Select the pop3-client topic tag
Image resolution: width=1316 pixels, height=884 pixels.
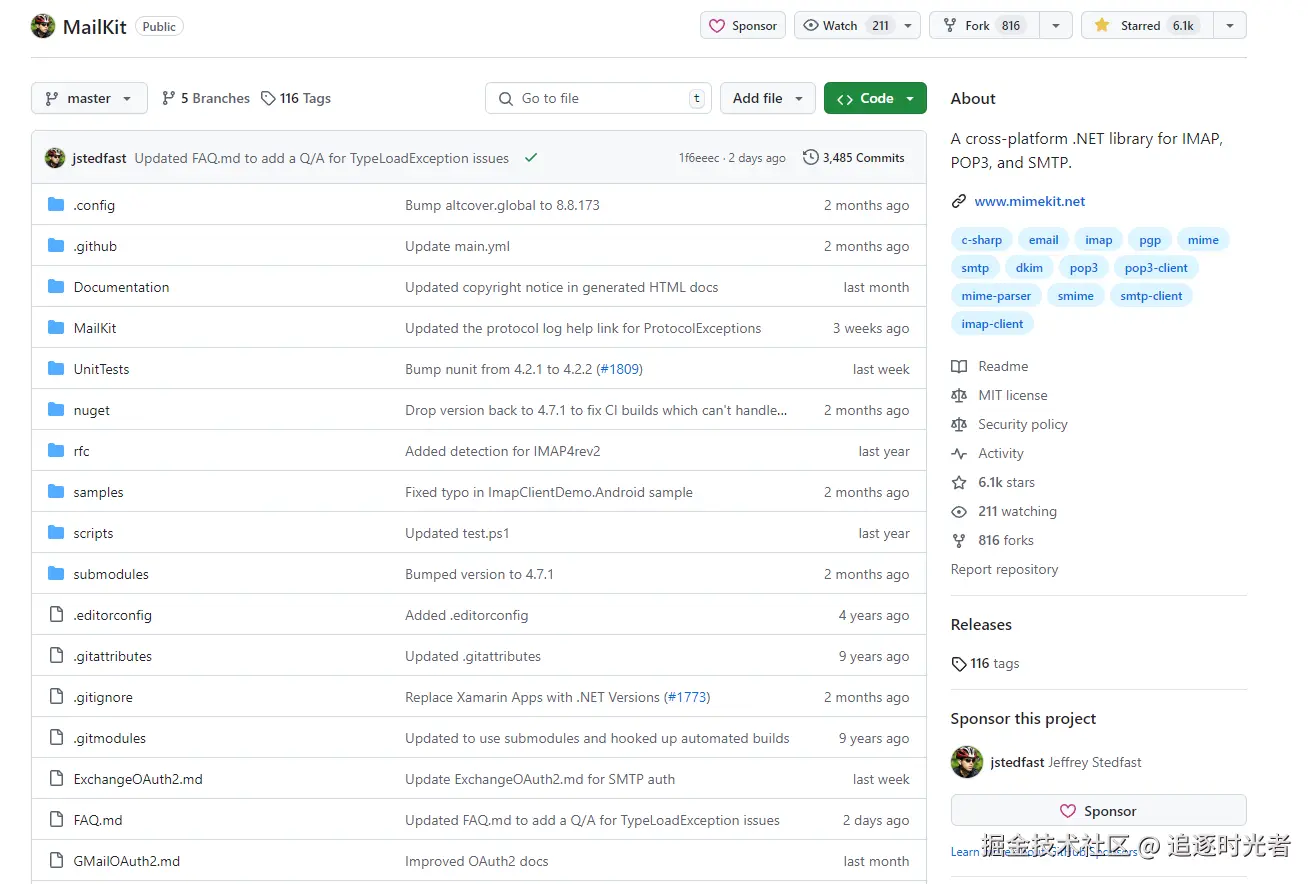(x=1156, y=268)
